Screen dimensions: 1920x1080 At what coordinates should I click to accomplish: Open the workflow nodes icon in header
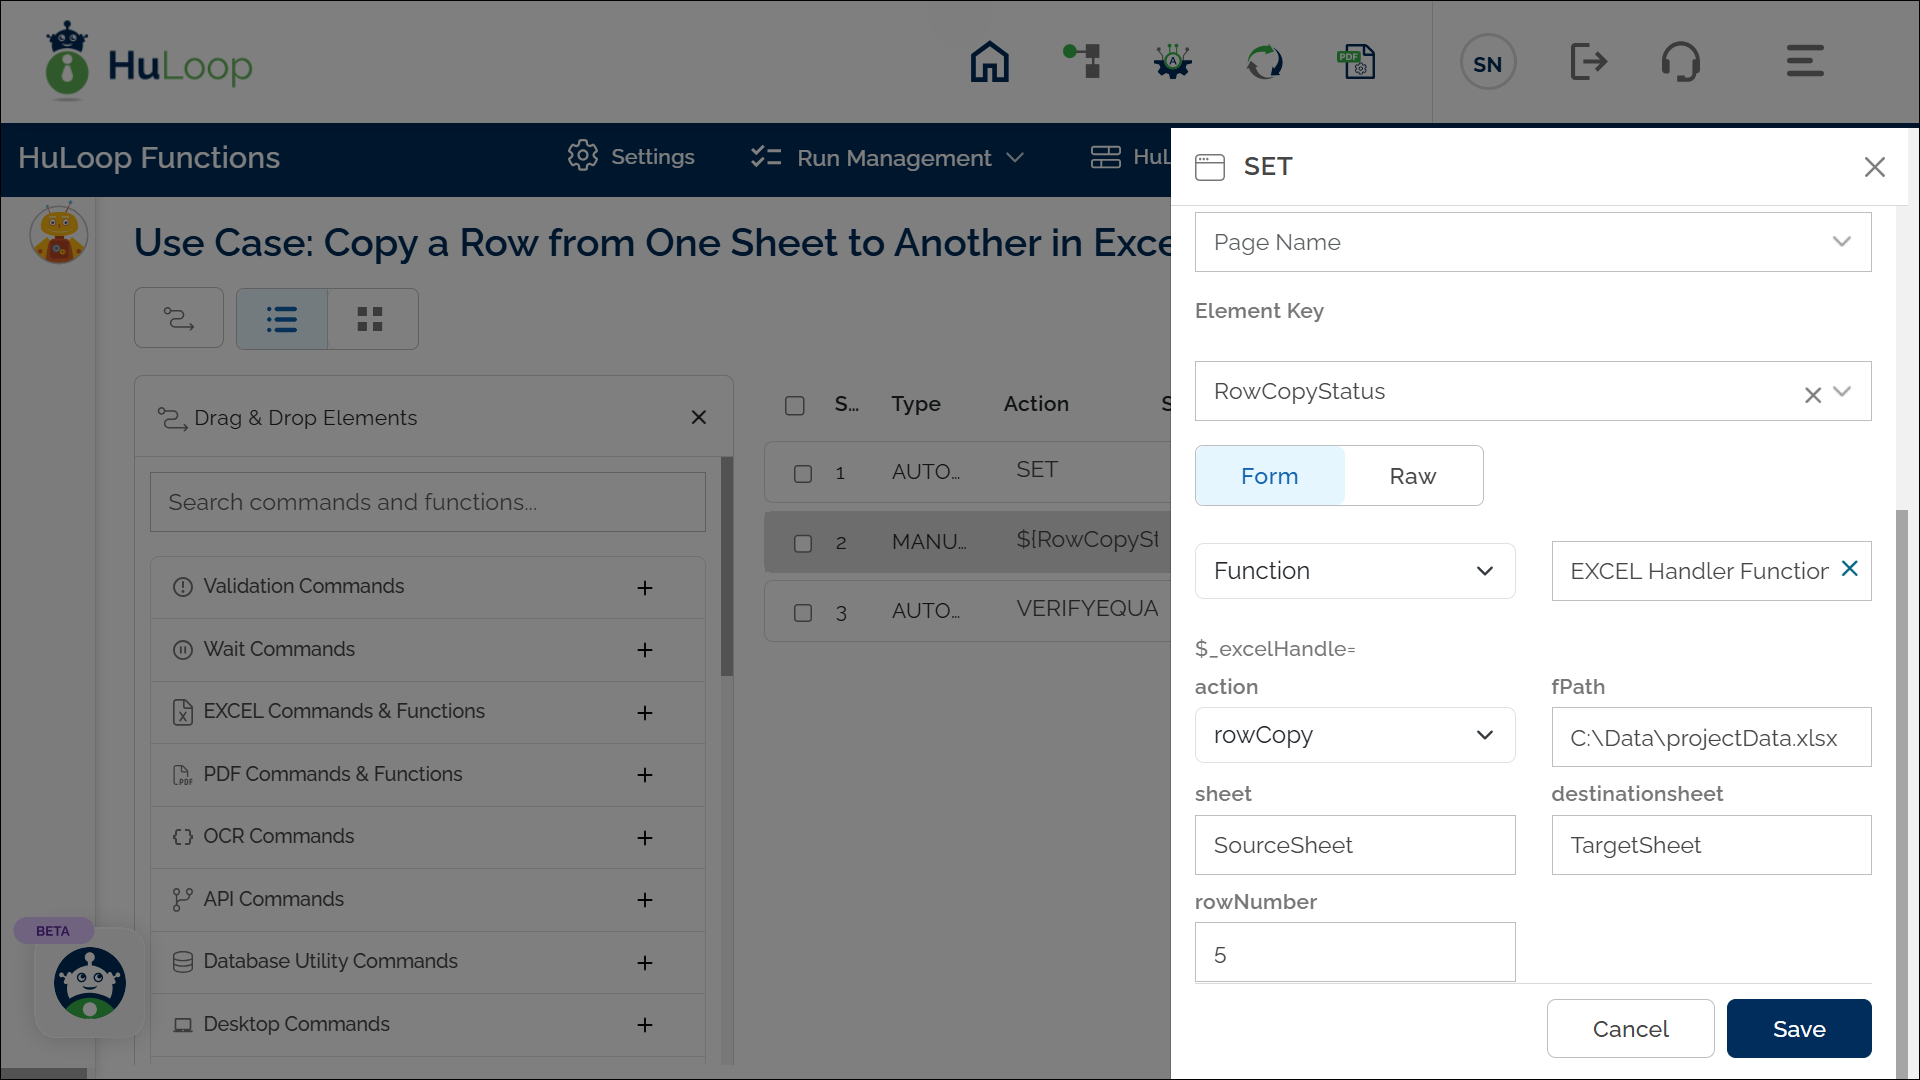click(x=1082, y=62)
